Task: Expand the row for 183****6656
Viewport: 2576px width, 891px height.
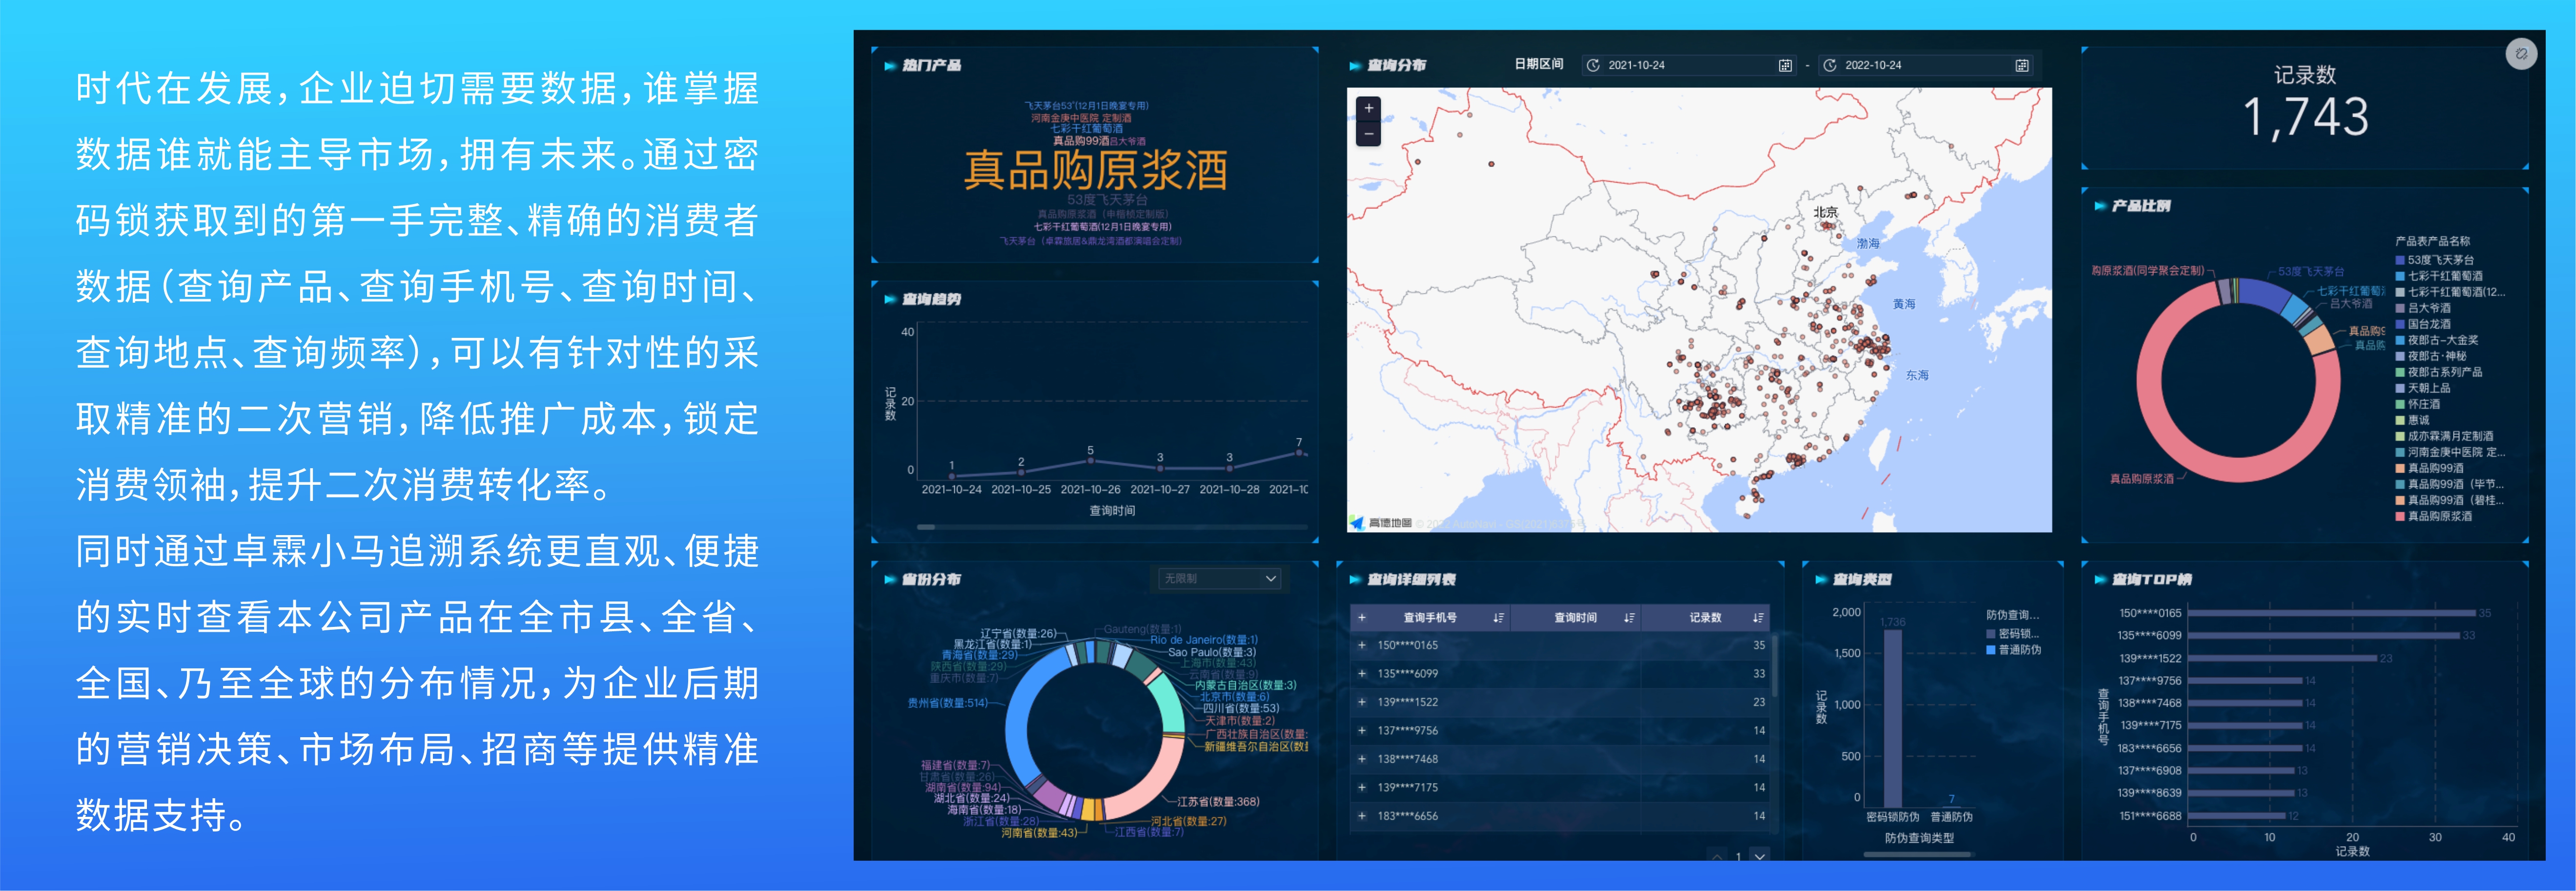Action: pos(1361,816)
